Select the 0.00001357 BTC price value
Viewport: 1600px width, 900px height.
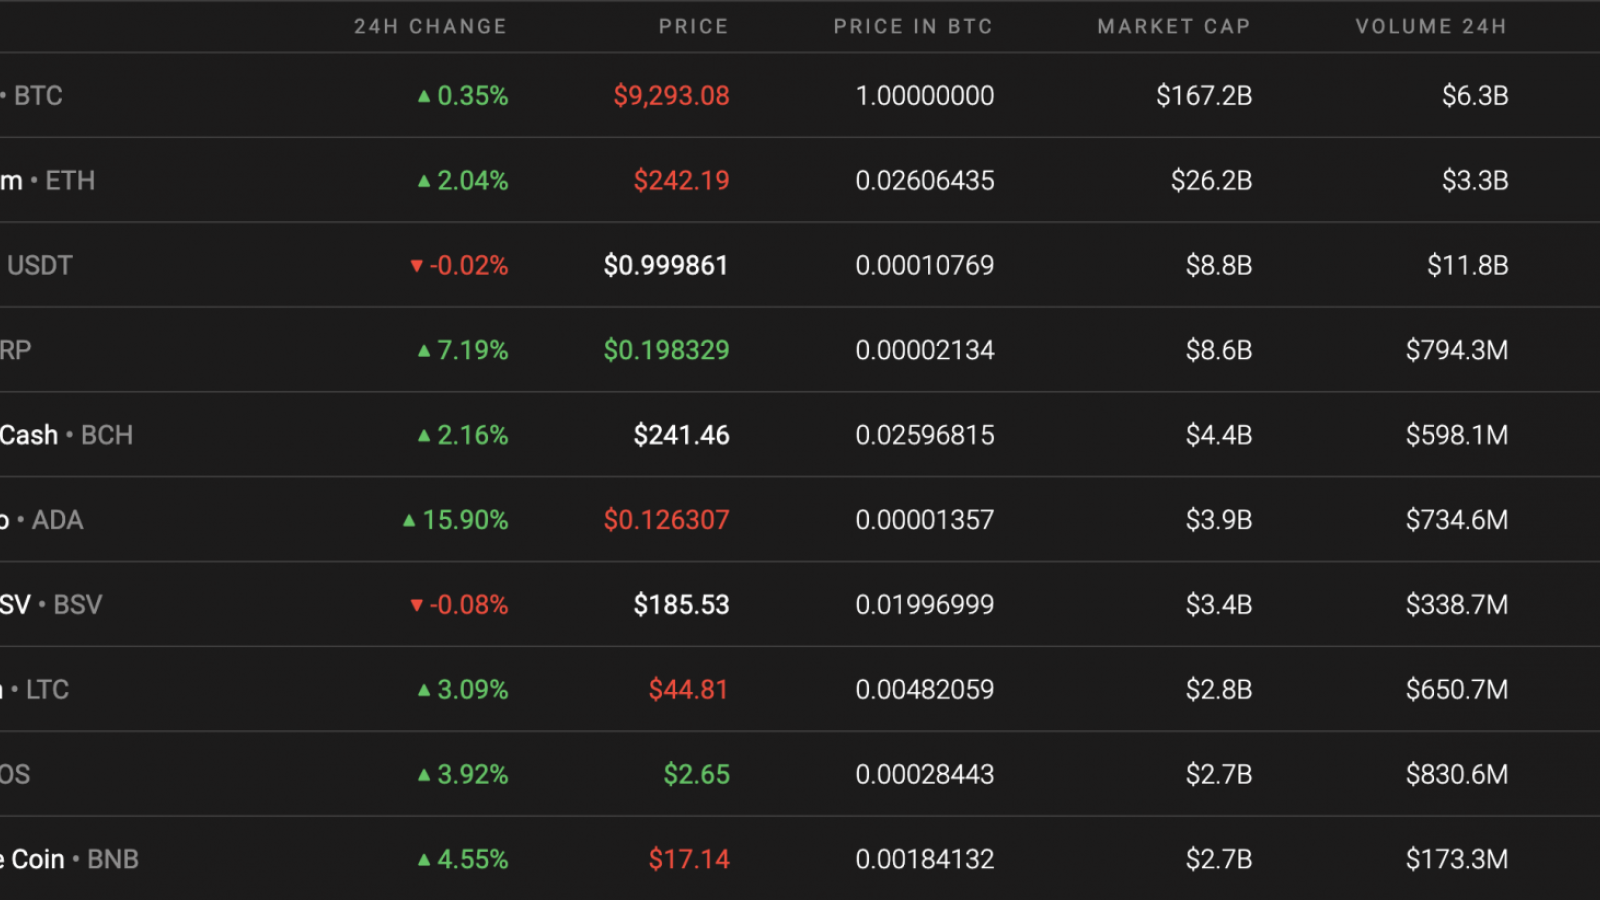tap(925, 521)
